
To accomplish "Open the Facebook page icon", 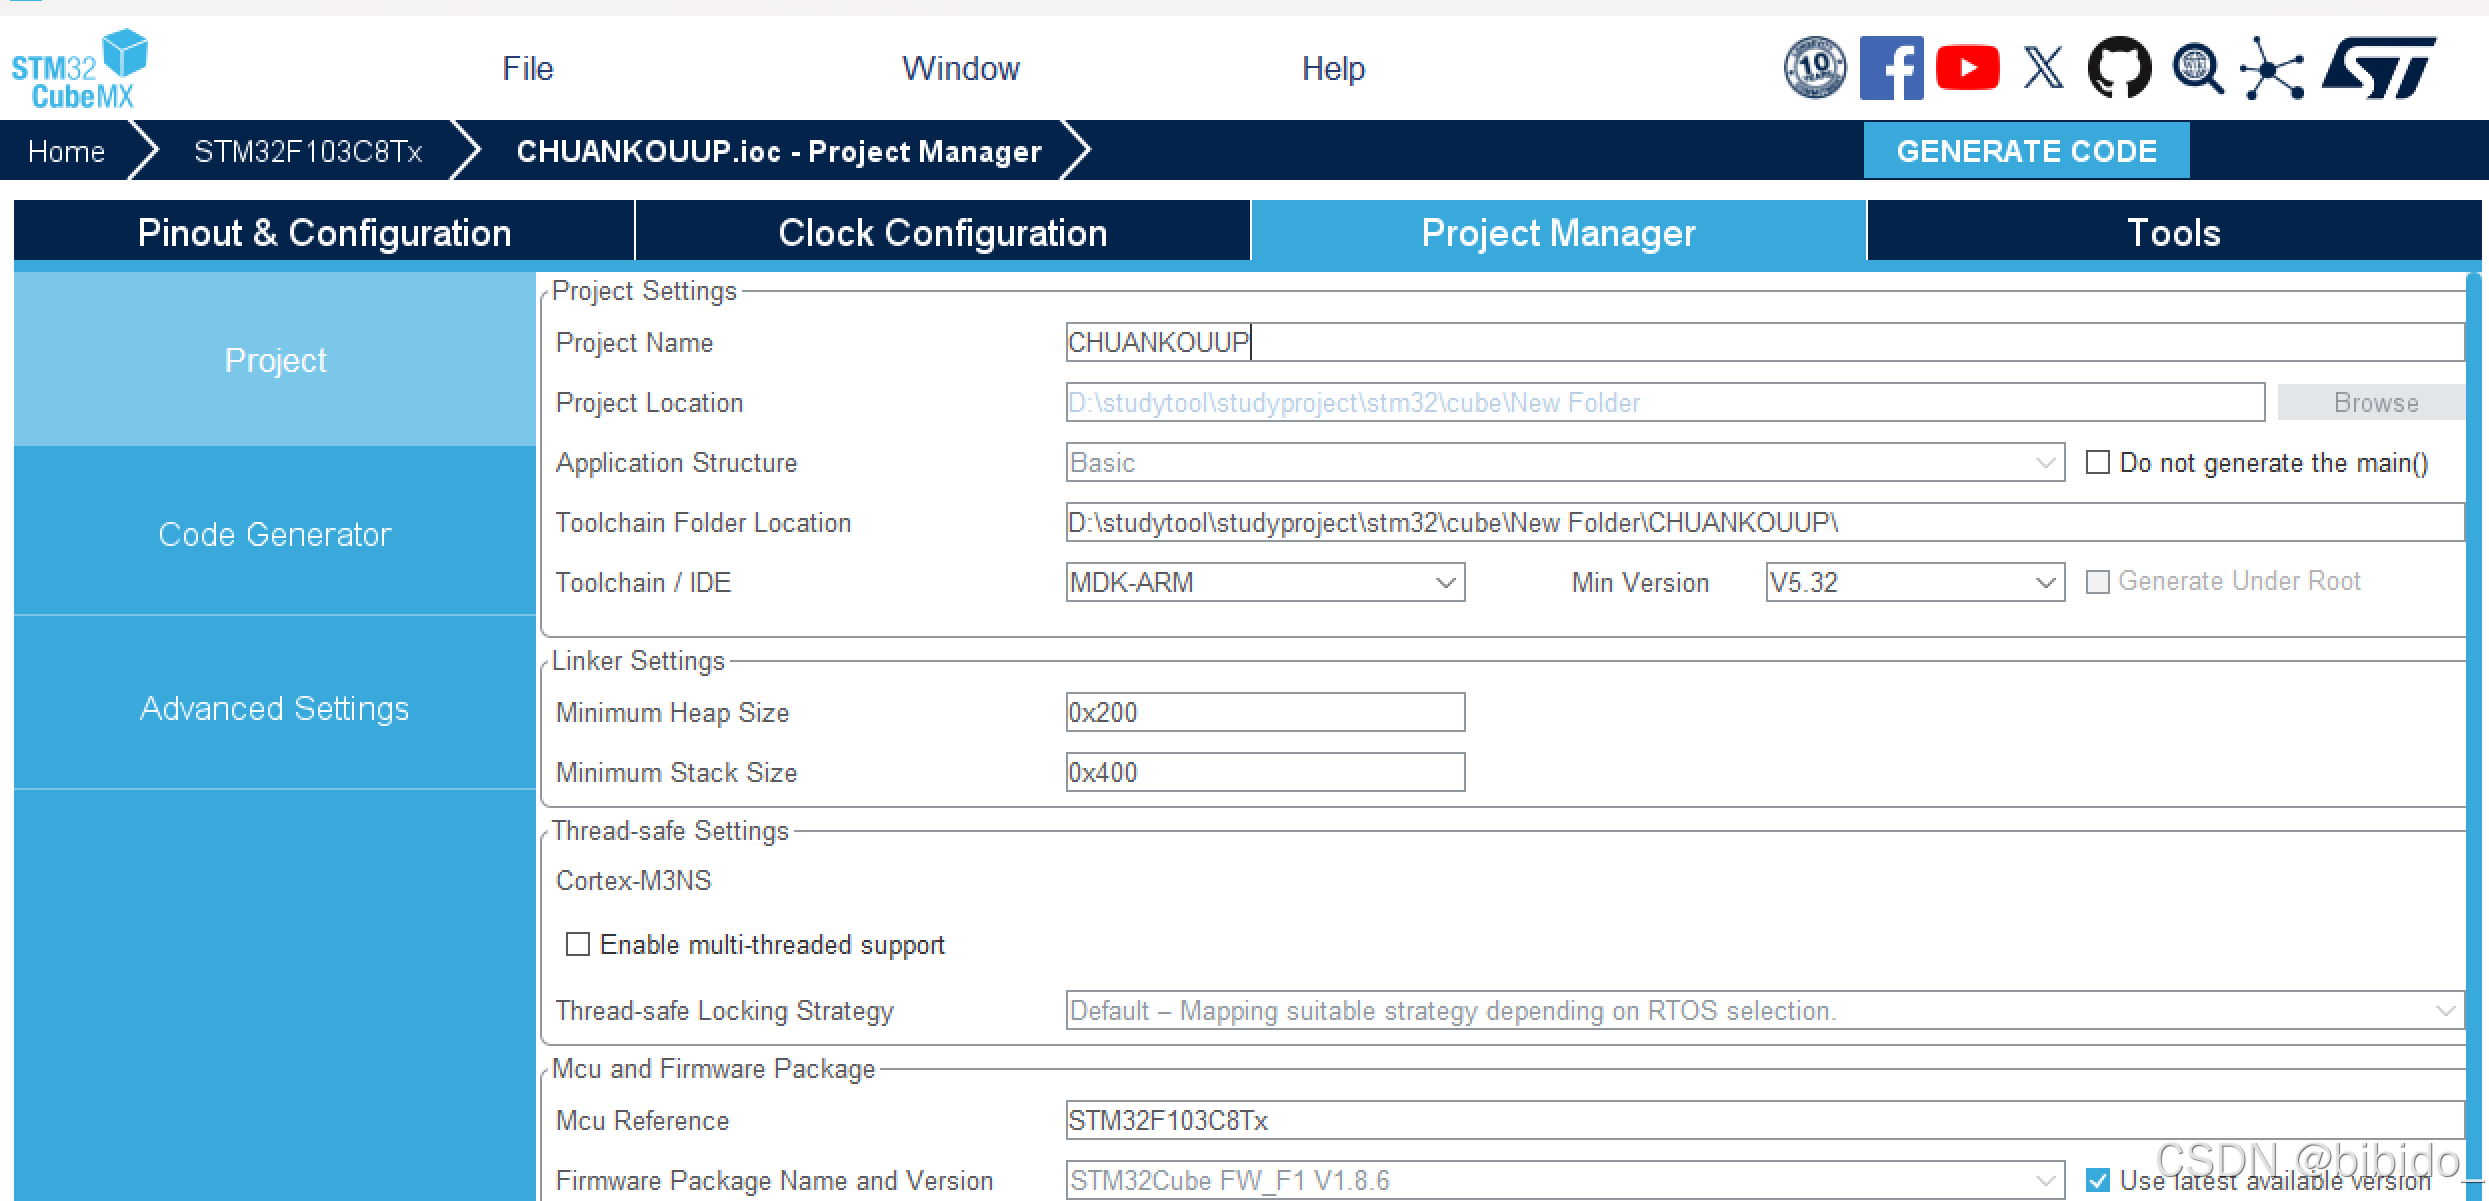I will 1891,68.
